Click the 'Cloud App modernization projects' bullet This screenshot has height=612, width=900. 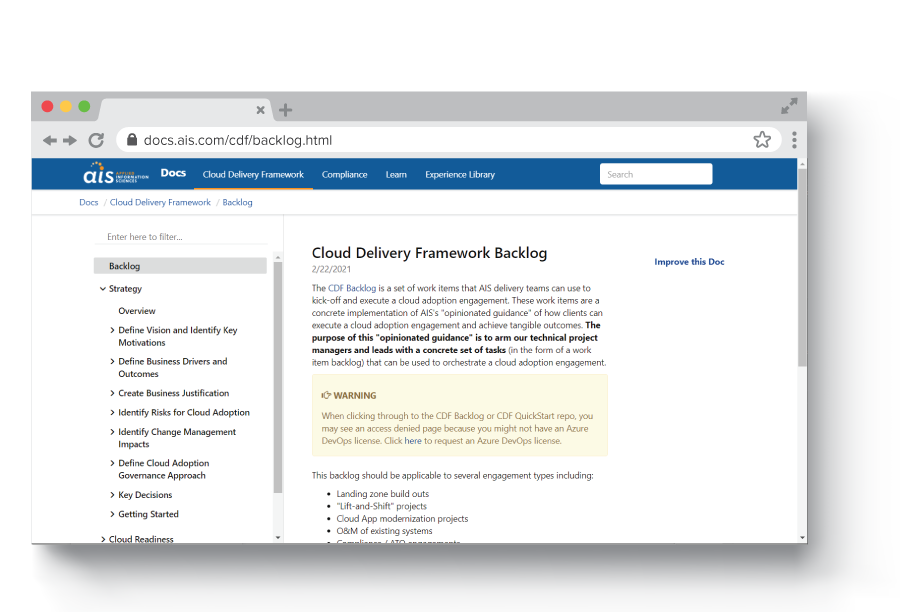pyautogui.click(x=402, y=519)
